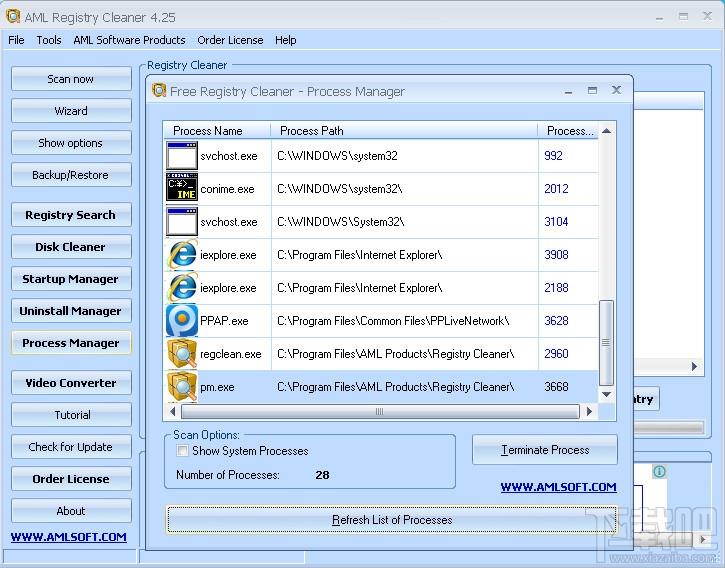Select the PPAP.exe process name
Screen dimensions: 725x568
(x=224, y=321)
